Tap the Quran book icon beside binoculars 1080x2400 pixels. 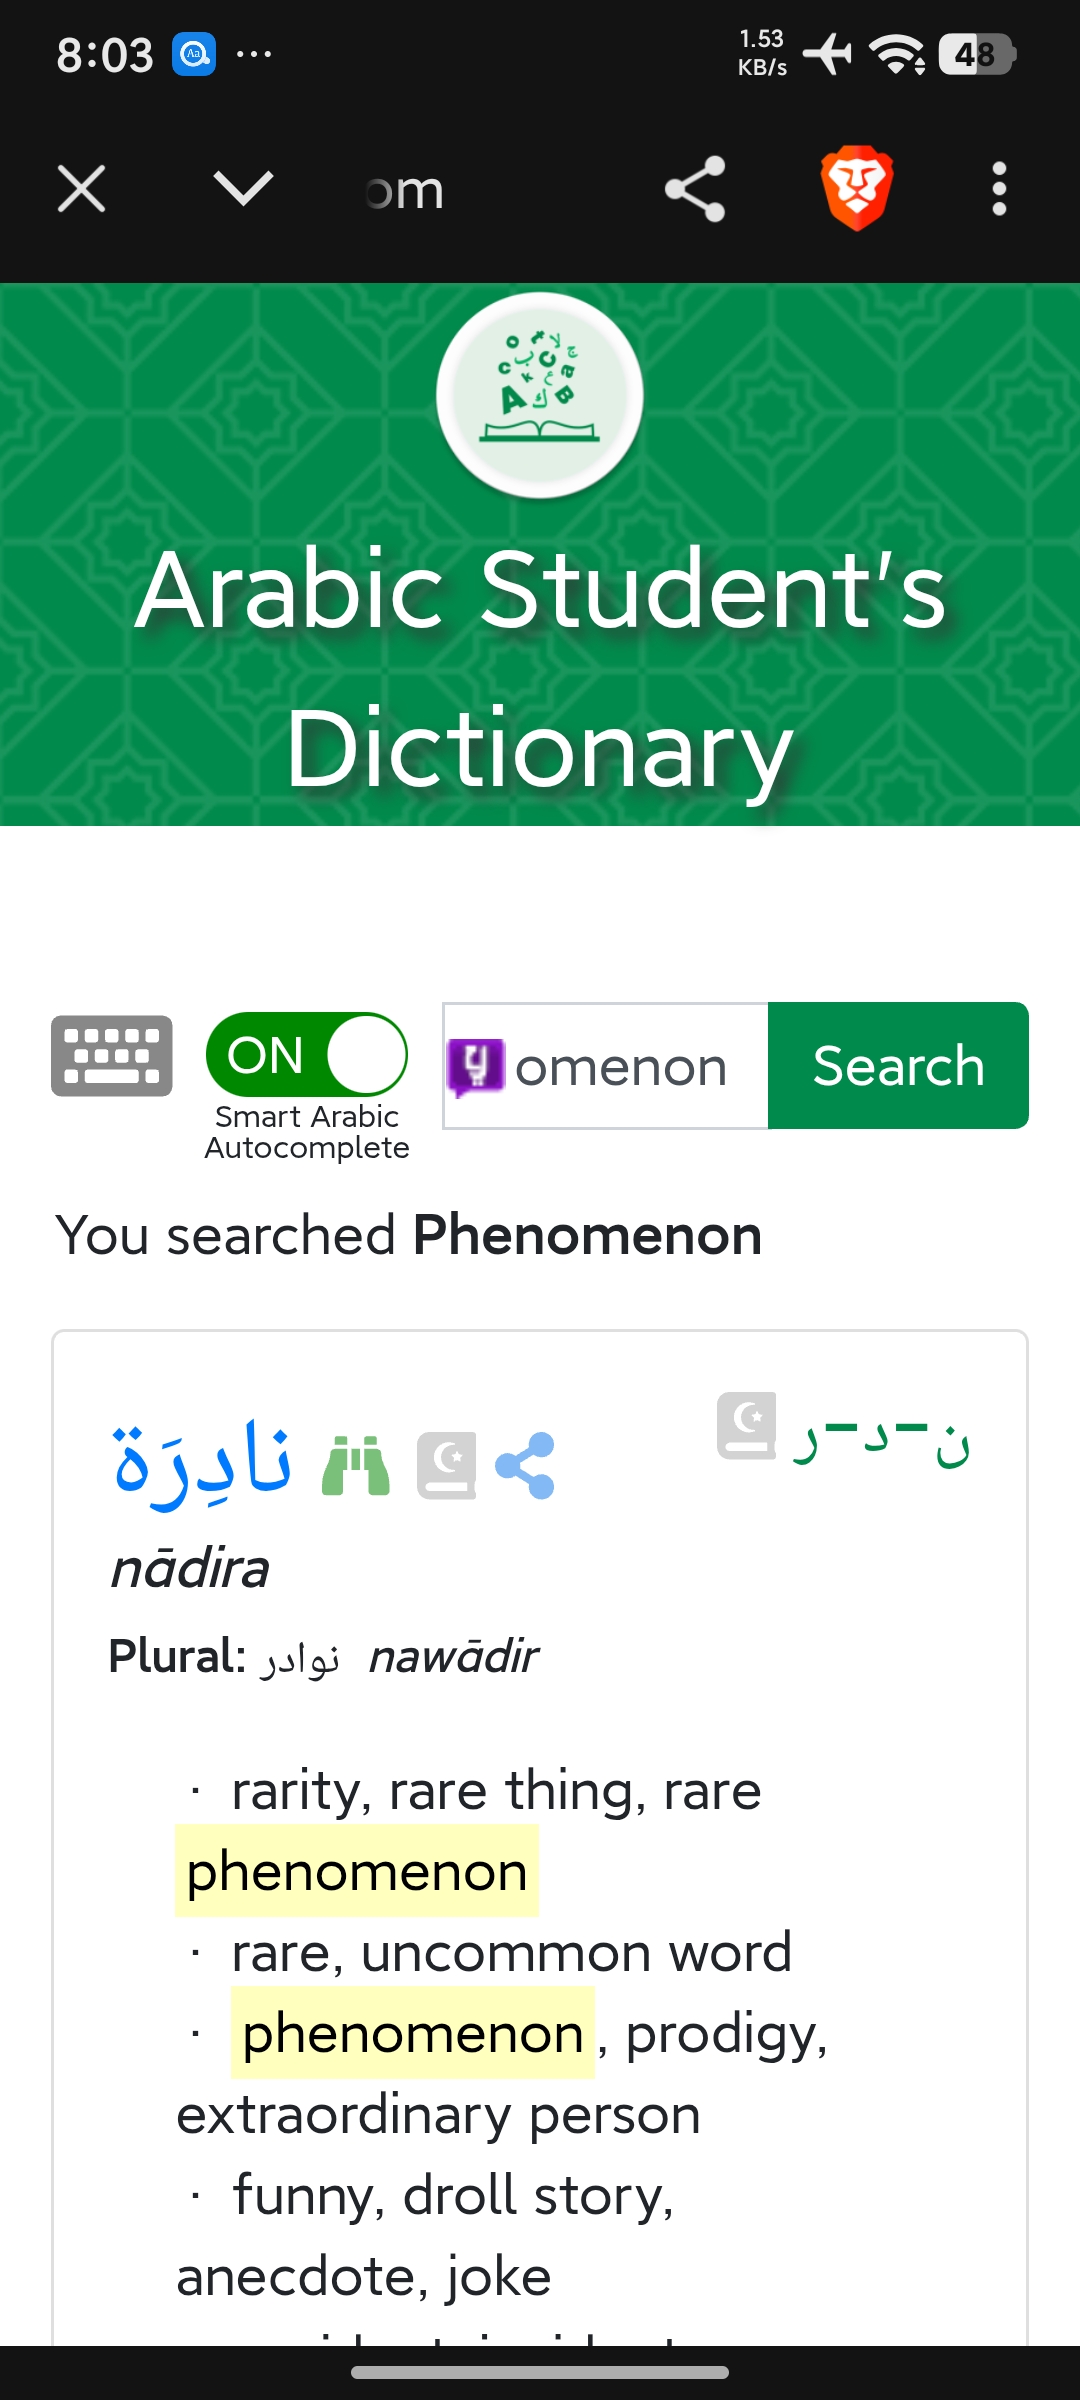click(x=446, y=1466)
